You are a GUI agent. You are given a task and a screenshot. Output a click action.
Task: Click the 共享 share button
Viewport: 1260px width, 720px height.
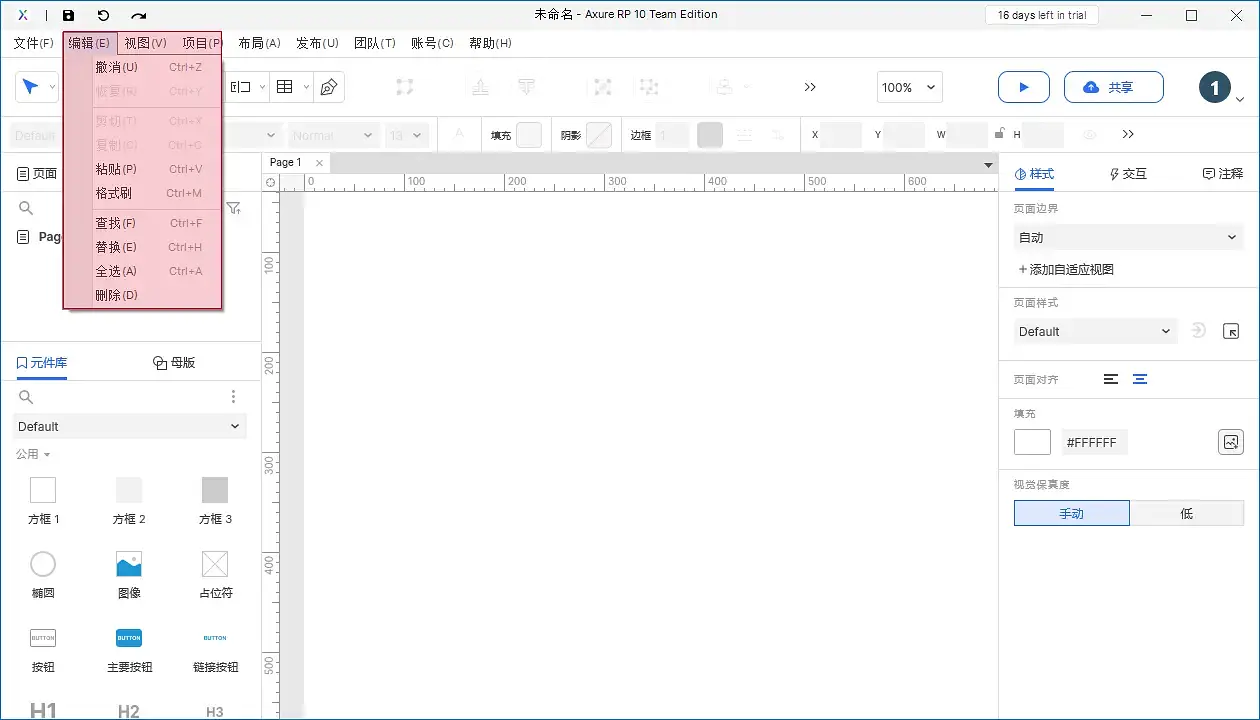pyautogui.click(x=1113, y=87)
